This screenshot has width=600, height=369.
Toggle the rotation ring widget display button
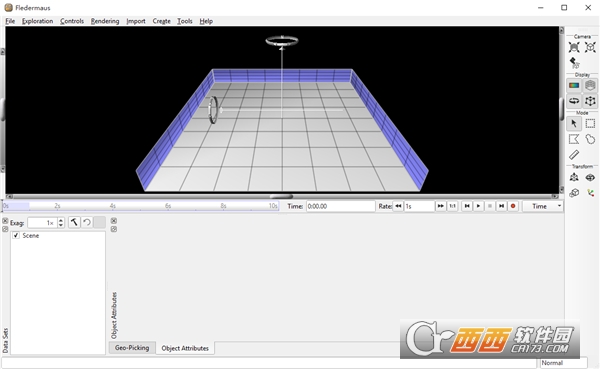point(574,101)
